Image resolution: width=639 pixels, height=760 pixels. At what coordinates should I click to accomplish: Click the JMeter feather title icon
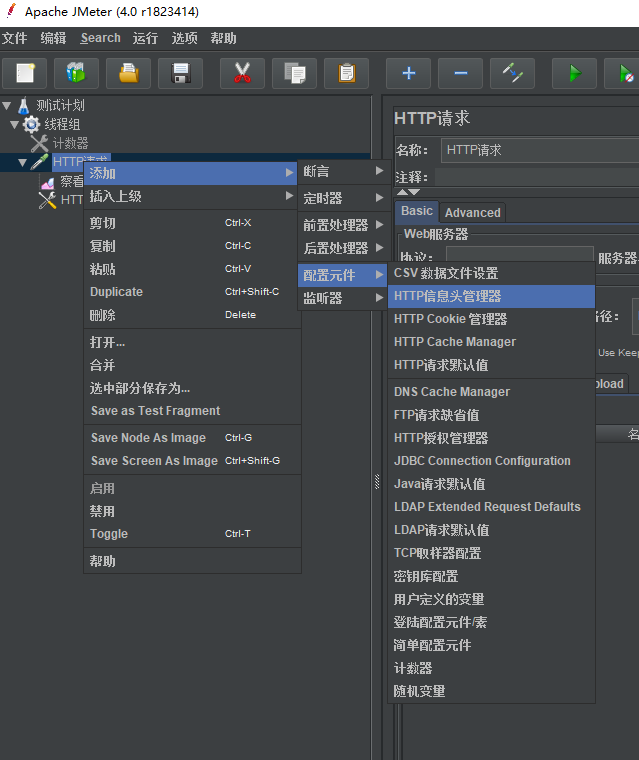click(x=11, y=11)
